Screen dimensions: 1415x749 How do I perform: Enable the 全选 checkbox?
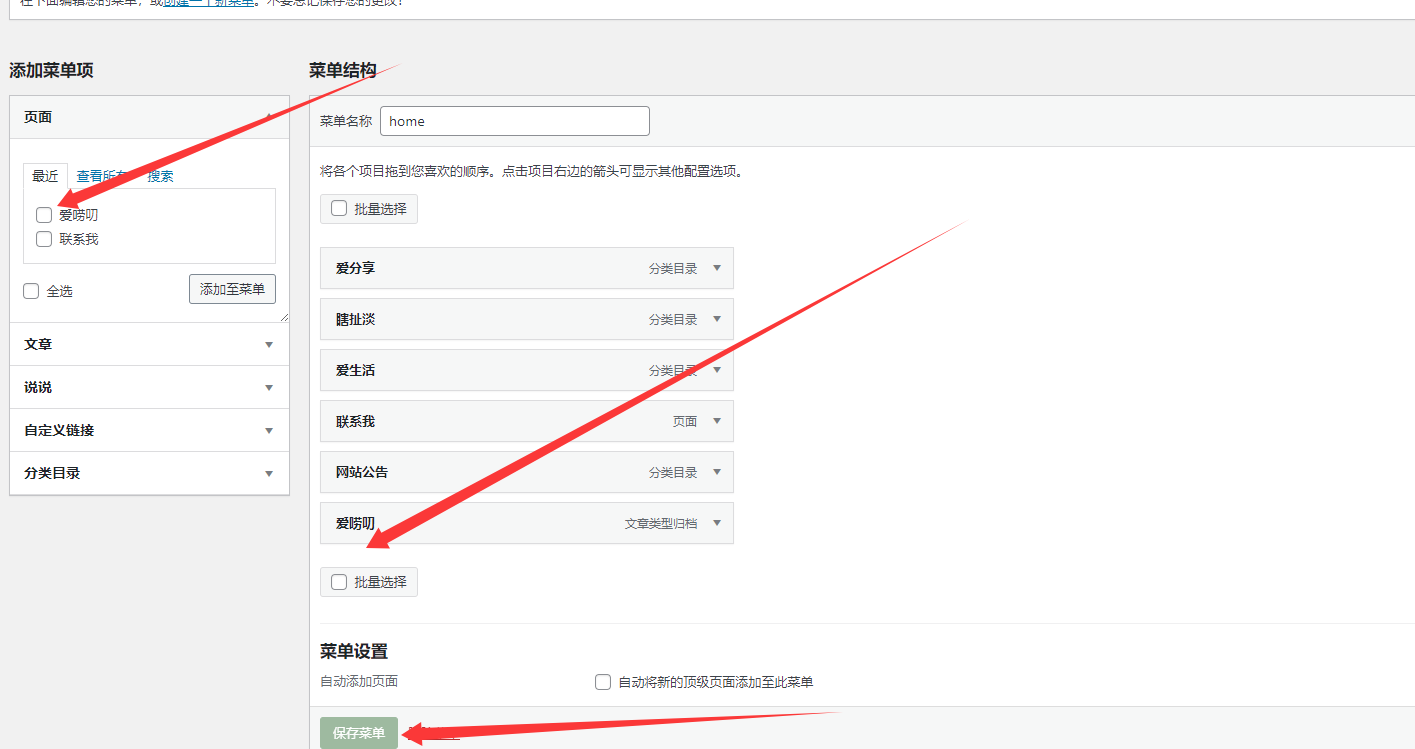point(32,291)
